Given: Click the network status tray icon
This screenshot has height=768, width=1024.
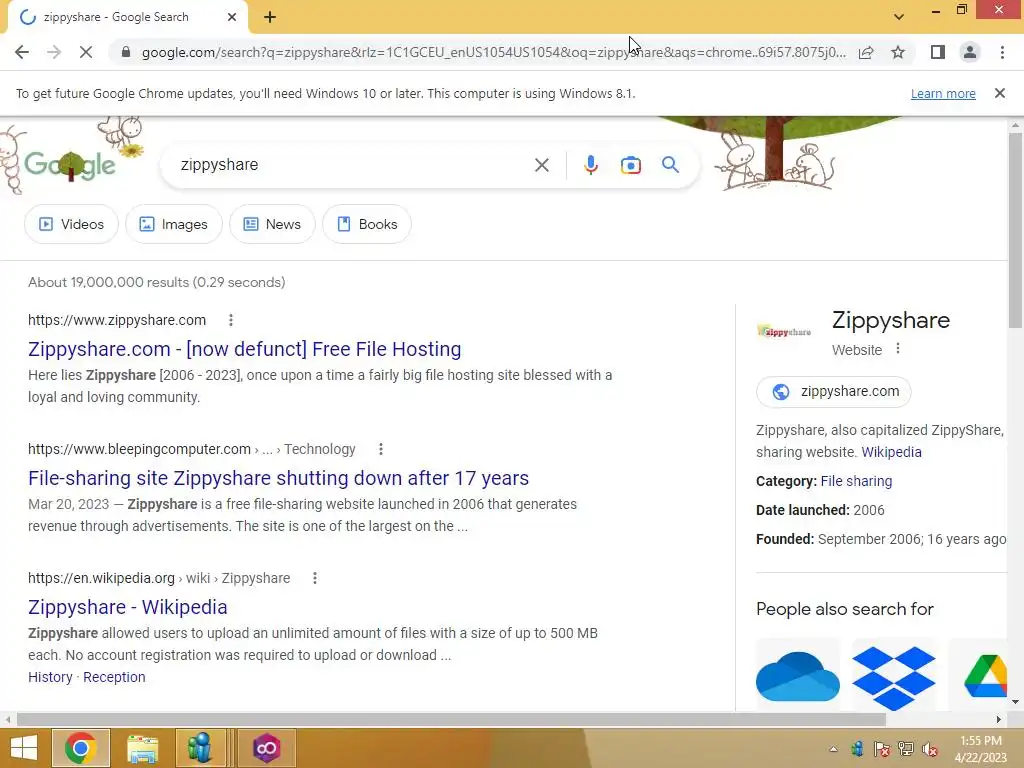Looking at the screenshot, I should coord(906,749).
